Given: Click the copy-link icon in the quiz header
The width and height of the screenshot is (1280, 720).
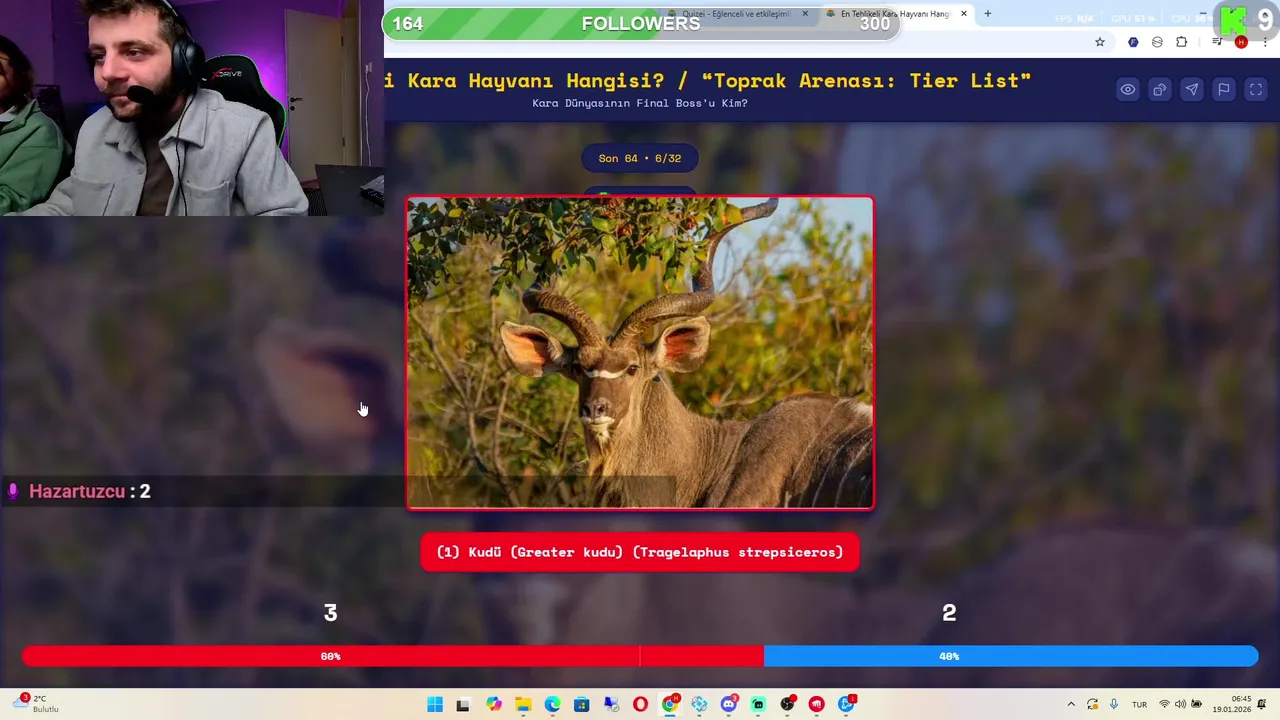Looking at the screenshot, I should click(x=1160, y=90).
